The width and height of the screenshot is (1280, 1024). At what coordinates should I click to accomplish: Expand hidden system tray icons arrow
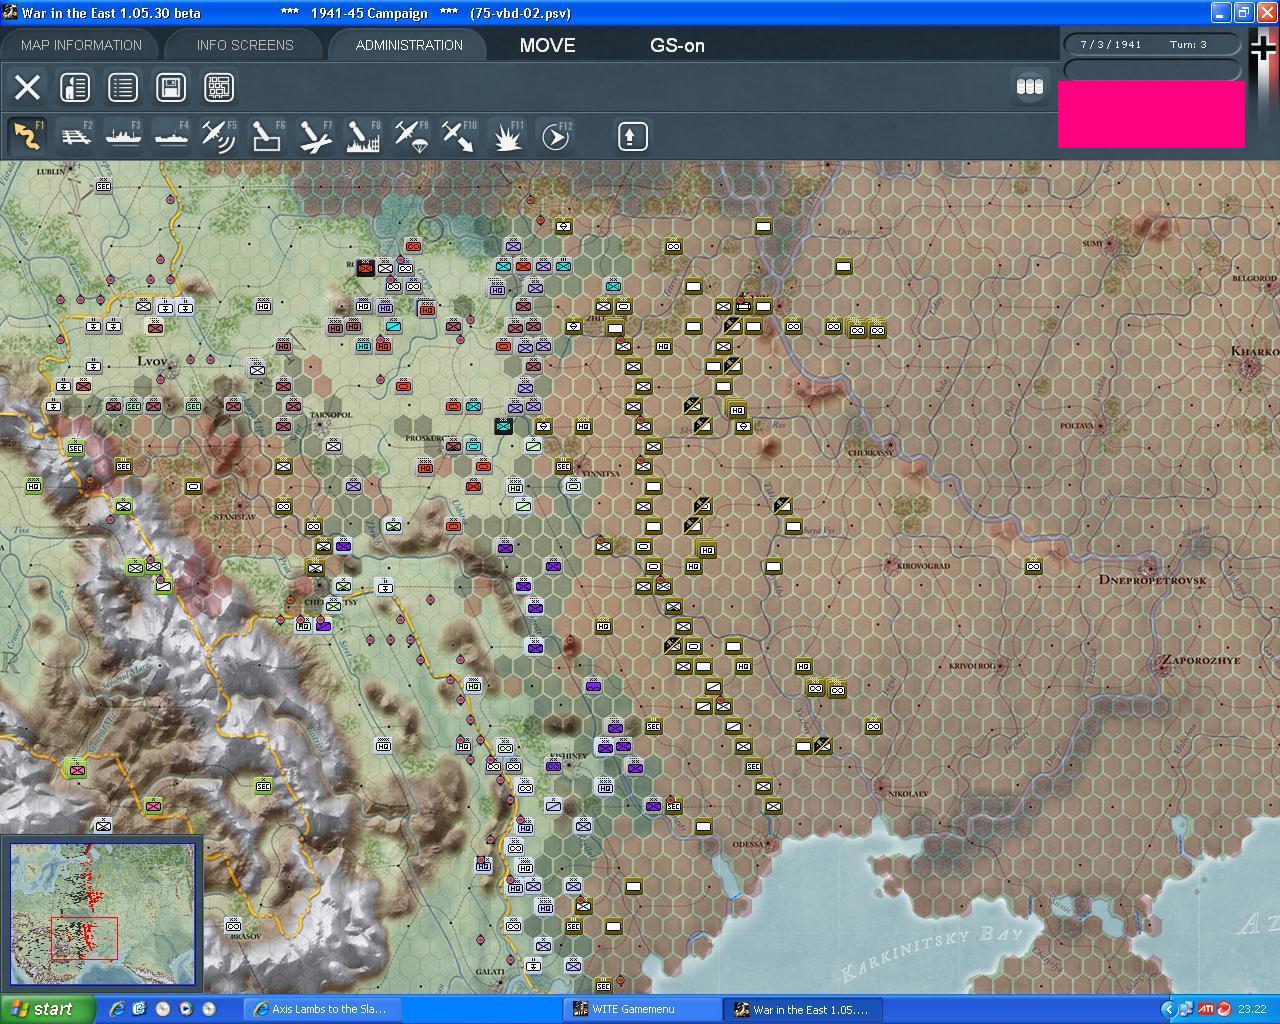pyautogui.click(x=1167, y=1009)
